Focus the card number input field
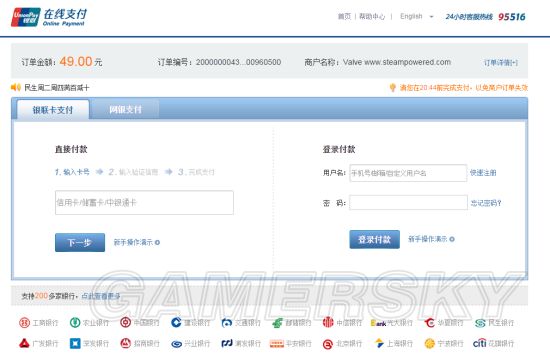The width and height of the screenshot is (550, 363). pyautogui.click(x=144, y=202)
